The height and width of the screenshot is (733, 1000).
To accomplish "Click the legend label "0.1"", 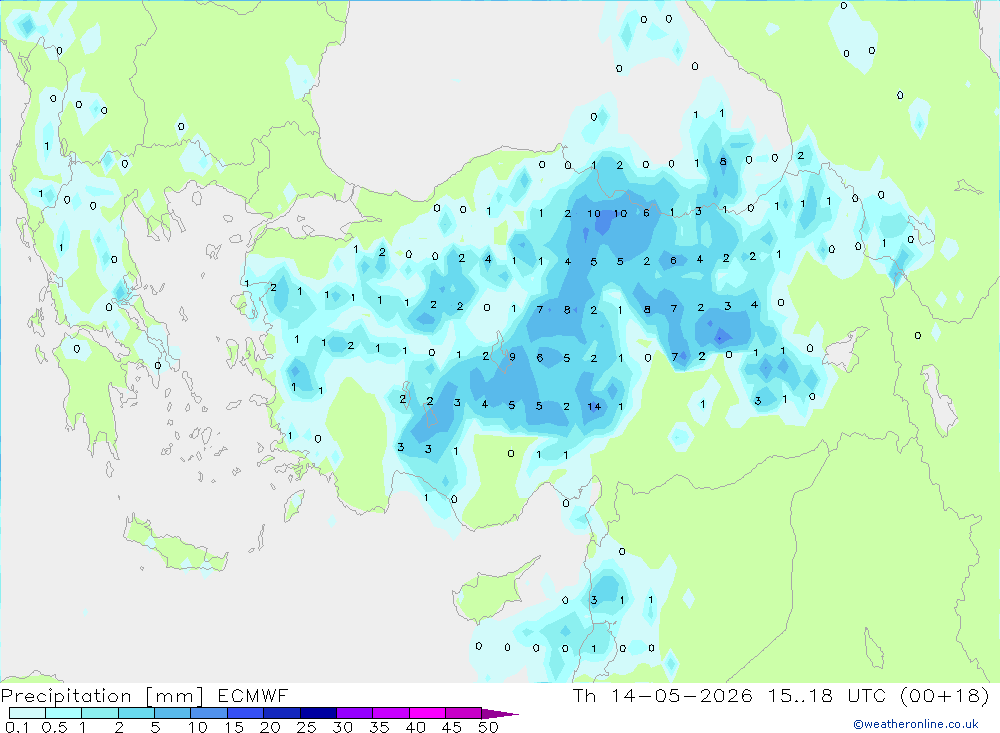I will [17, 727].
